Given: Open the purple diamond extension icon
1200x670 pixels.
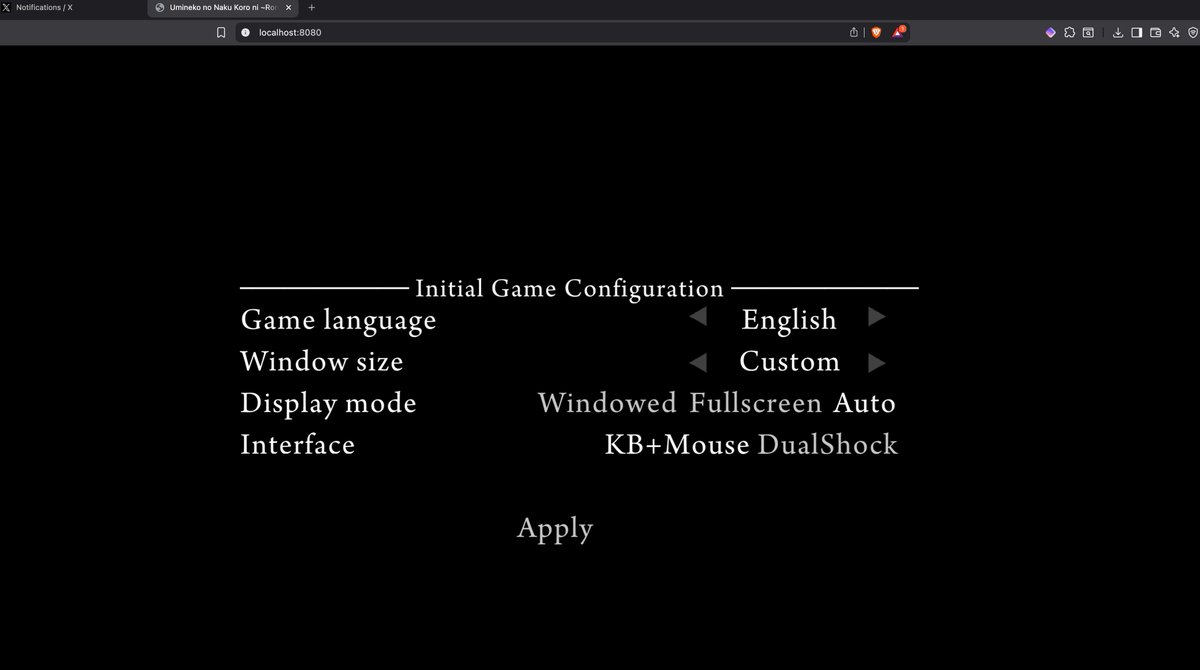Looking at the screenshot, I should click(1050, 32).
